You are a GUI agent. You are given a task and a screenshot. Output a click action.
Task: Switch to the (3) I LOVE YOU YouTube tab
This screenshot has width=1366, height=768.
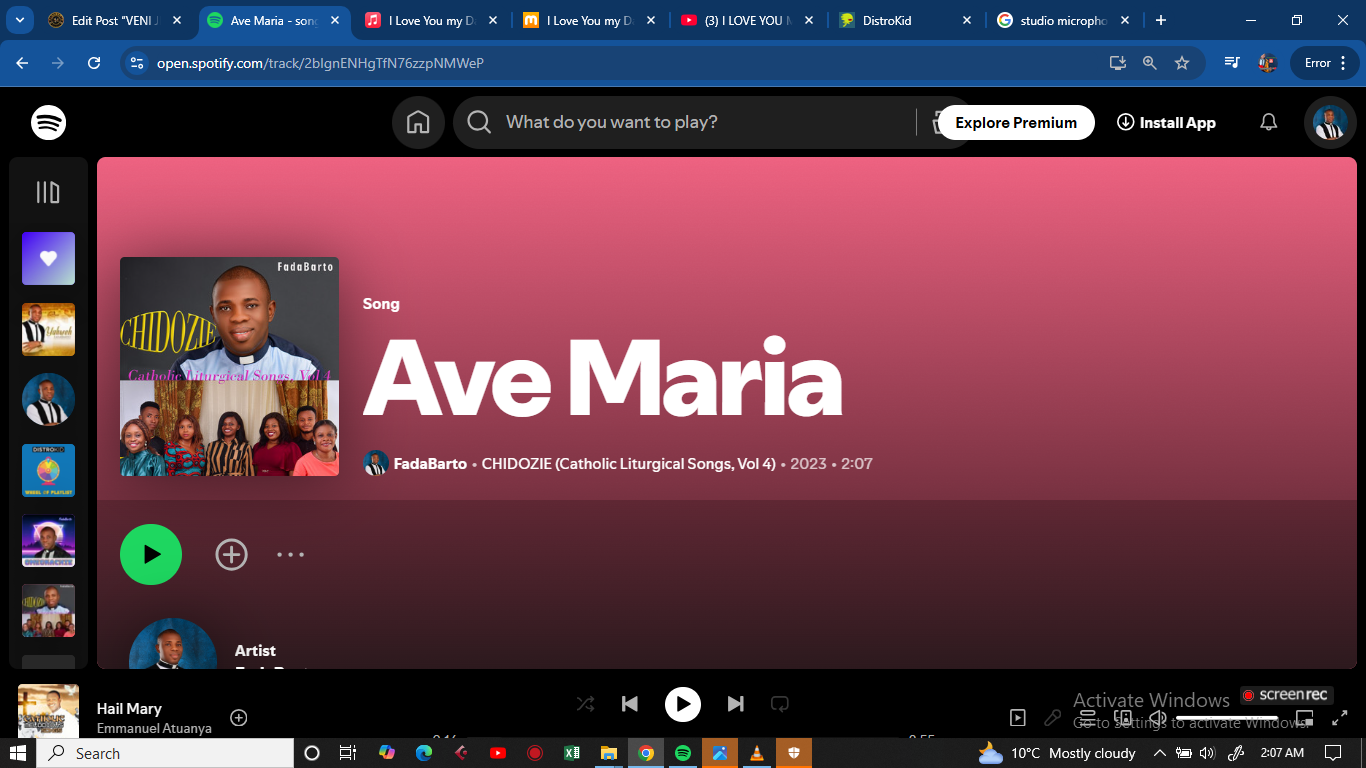point(746,20)
